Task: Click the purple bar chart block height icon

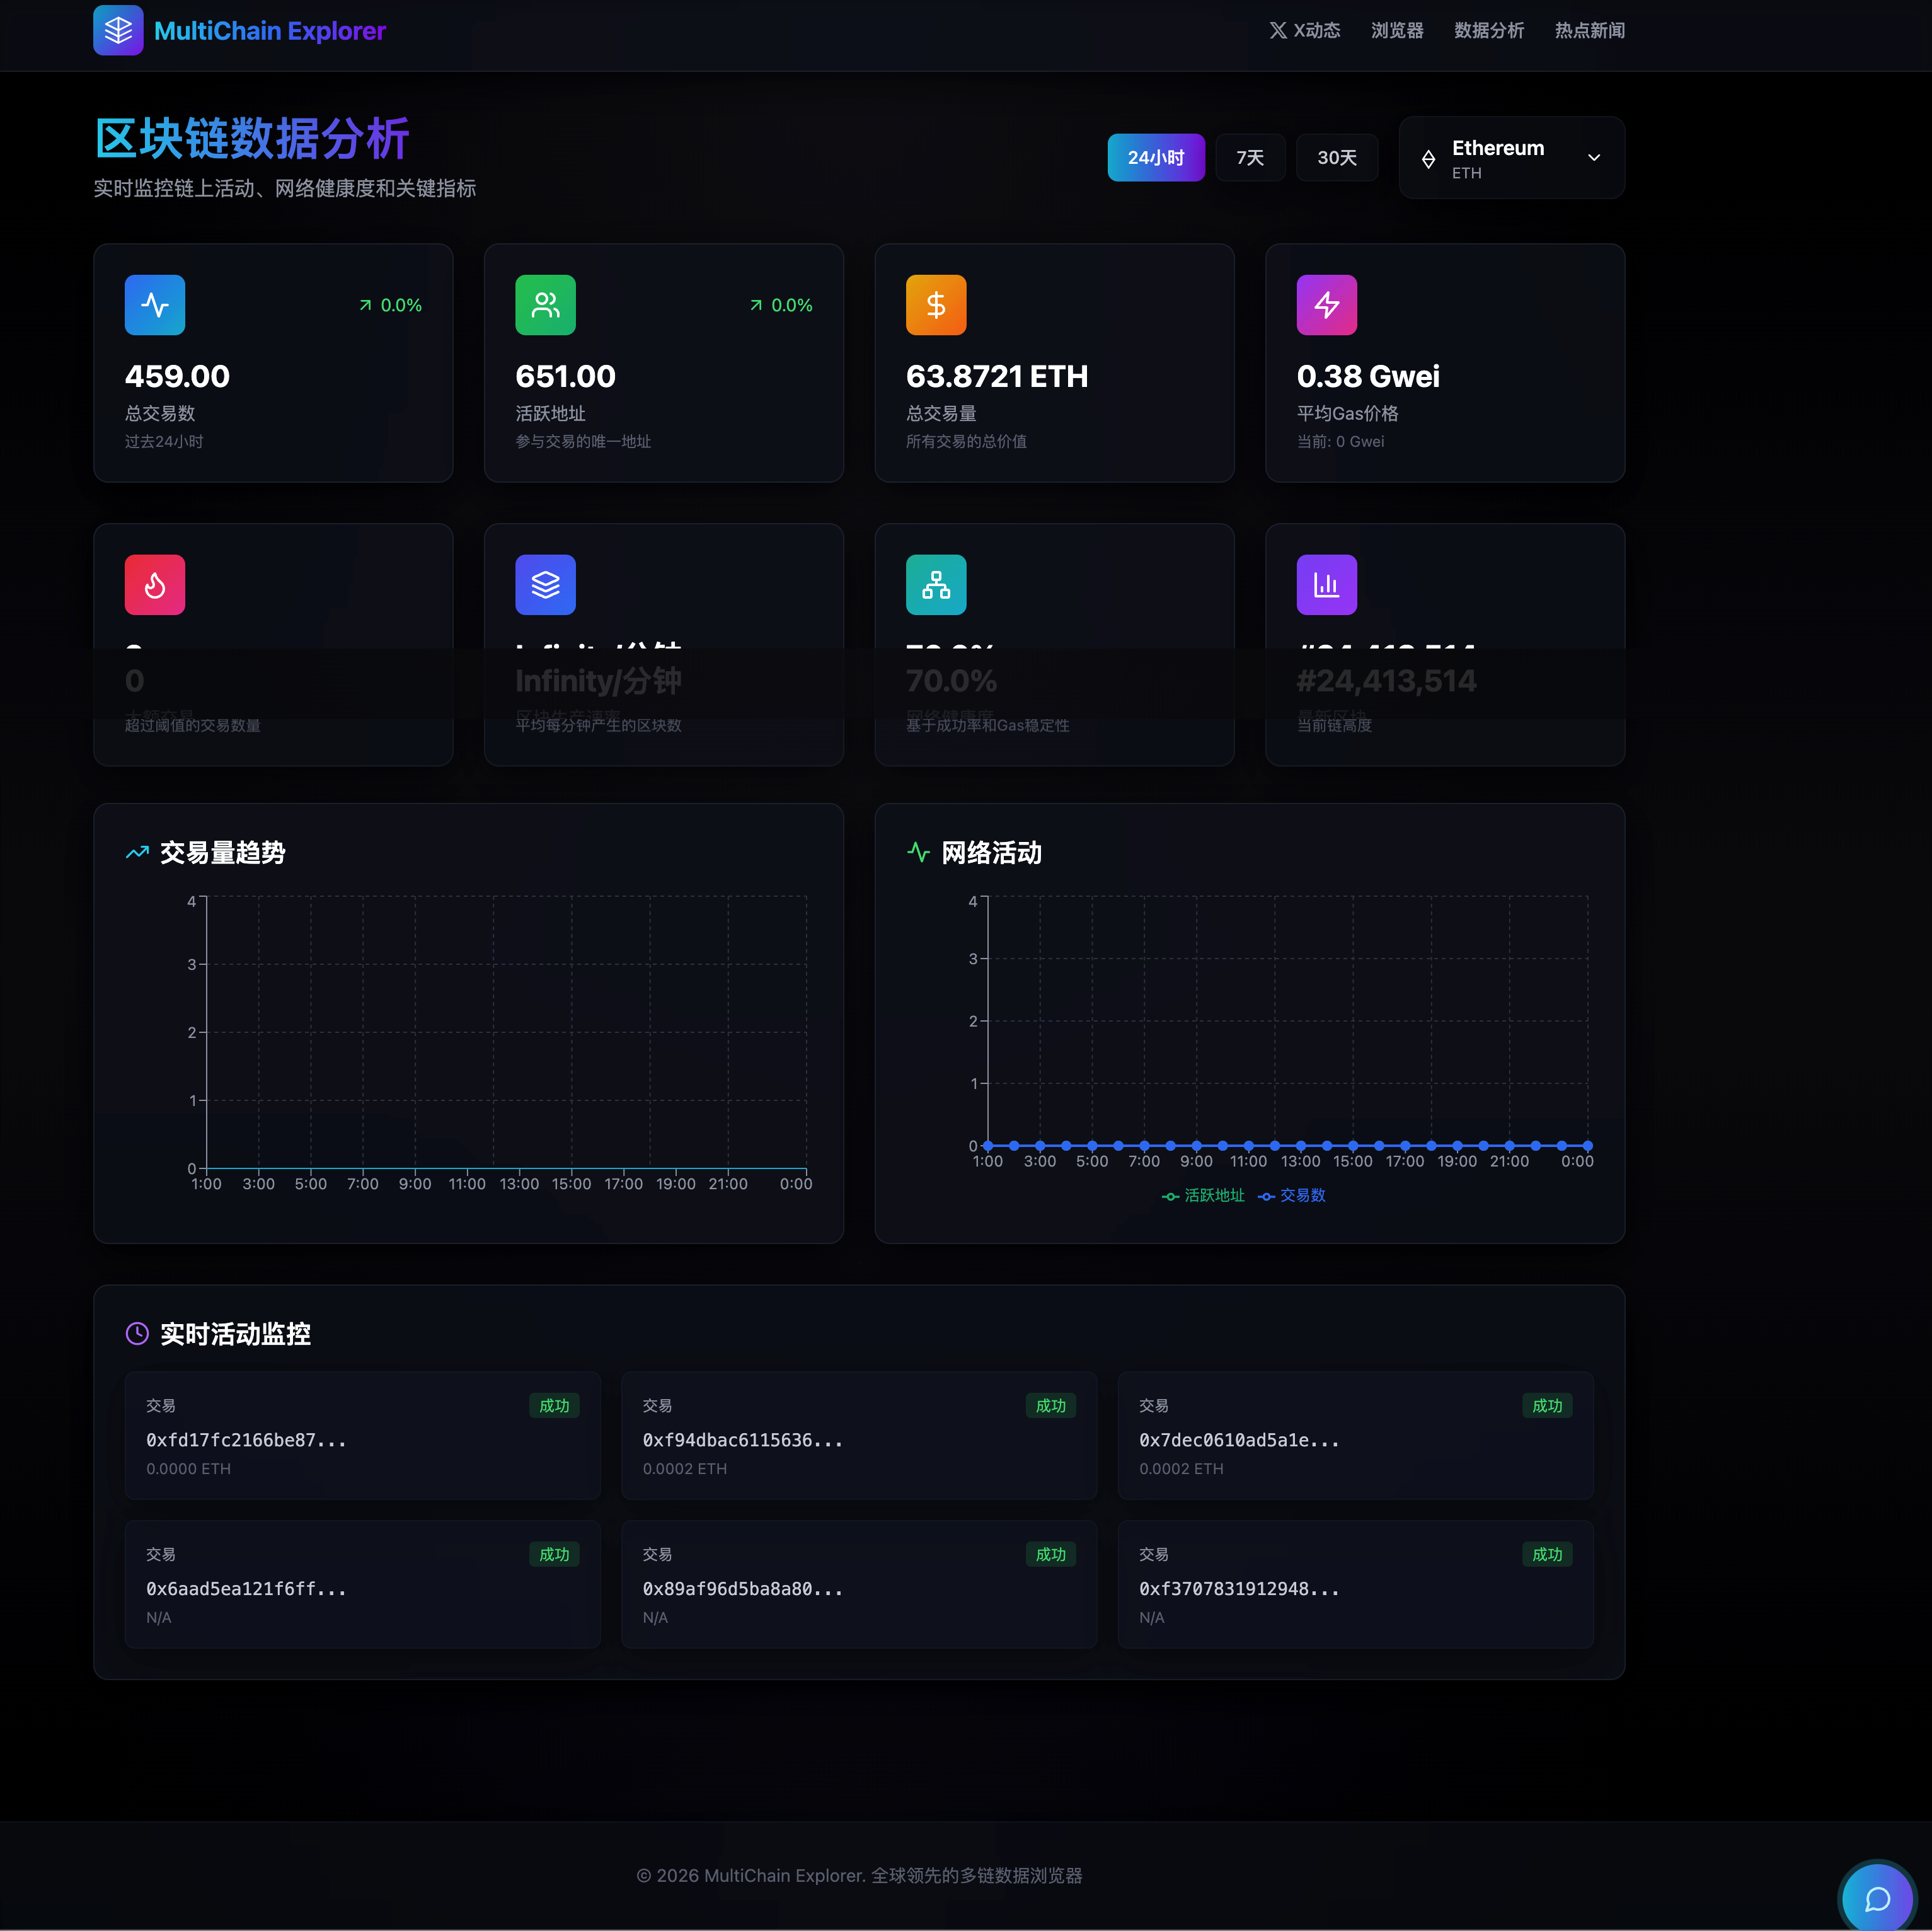Action: (1326, 585)
